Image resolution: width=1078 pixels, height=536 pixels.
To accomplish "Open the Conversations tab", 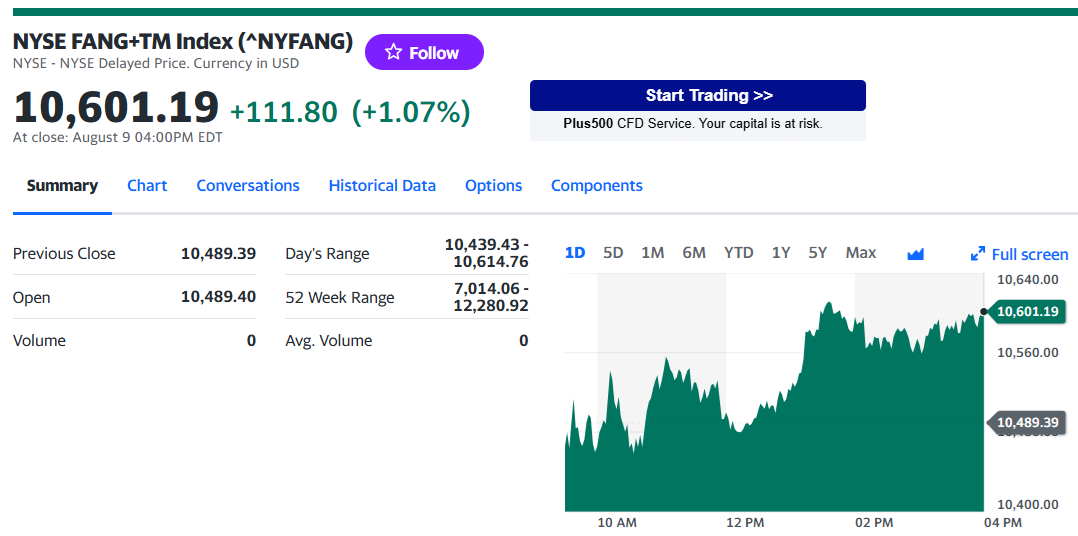I will [x=248, y=186].
